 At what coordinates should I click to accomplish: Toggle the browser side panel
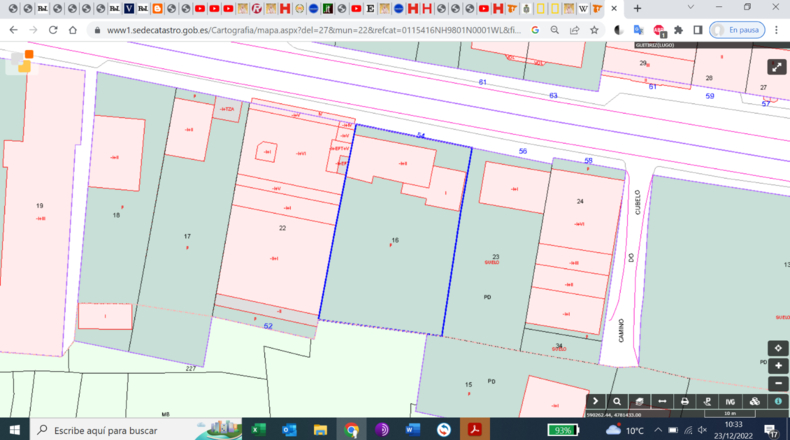698,30
